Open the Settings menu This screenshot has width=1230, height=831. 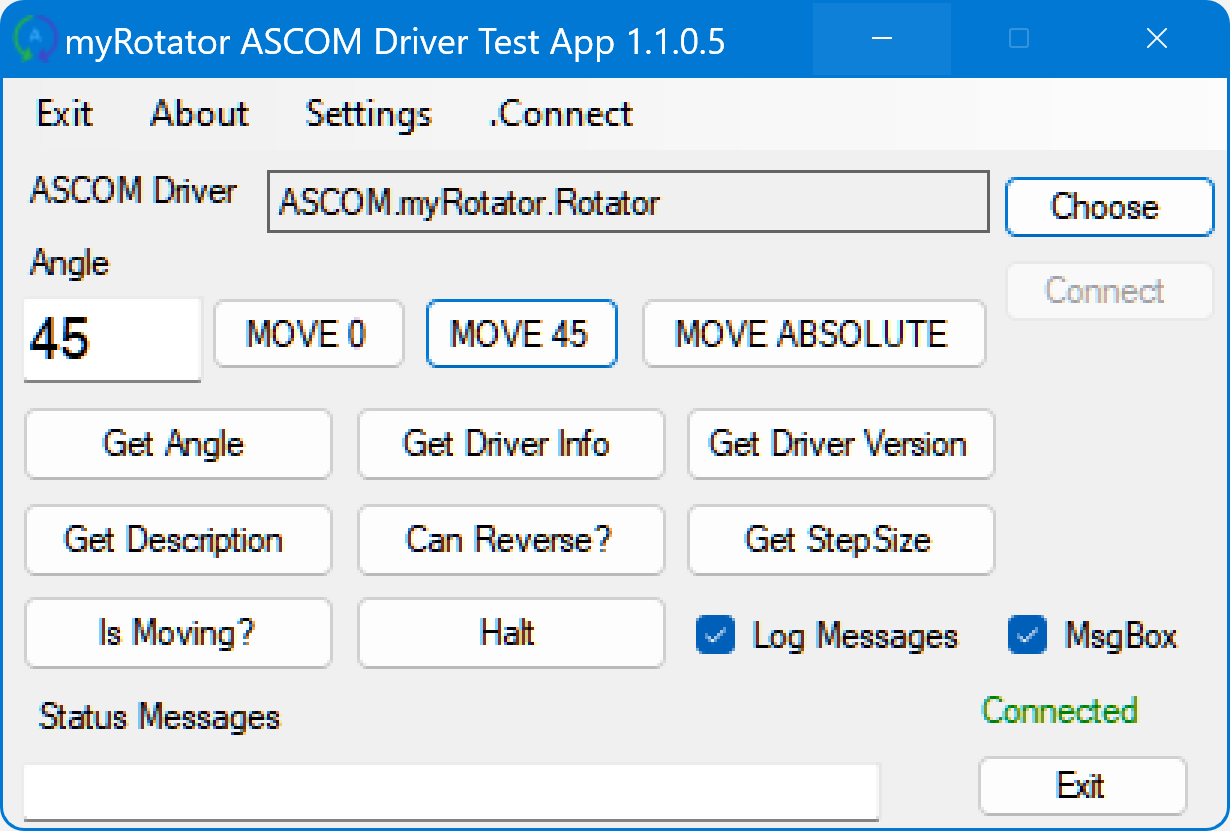click(x=367, y=114)
